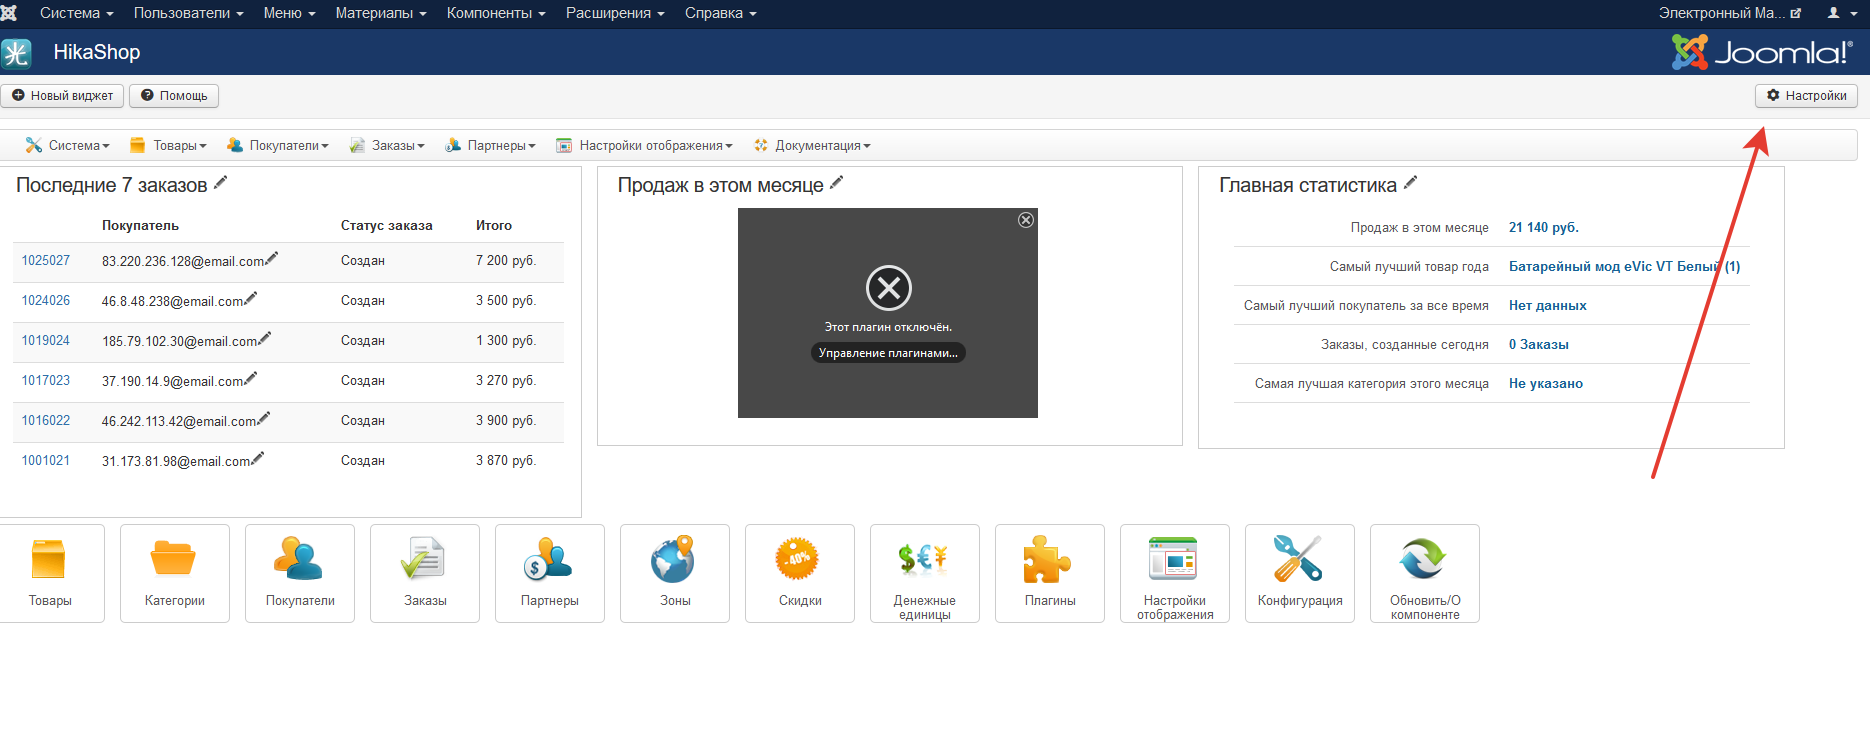This screenshot has height=743, width=1870.
Task: Expand the HikaShop Партнеры dropdown menu
Action: pyautogui.click(x=490, y=146)
